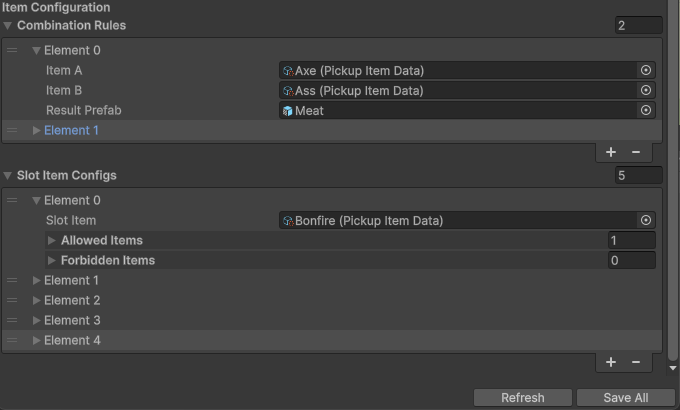Click the Allowed Items count field

(x=631, y=240)
